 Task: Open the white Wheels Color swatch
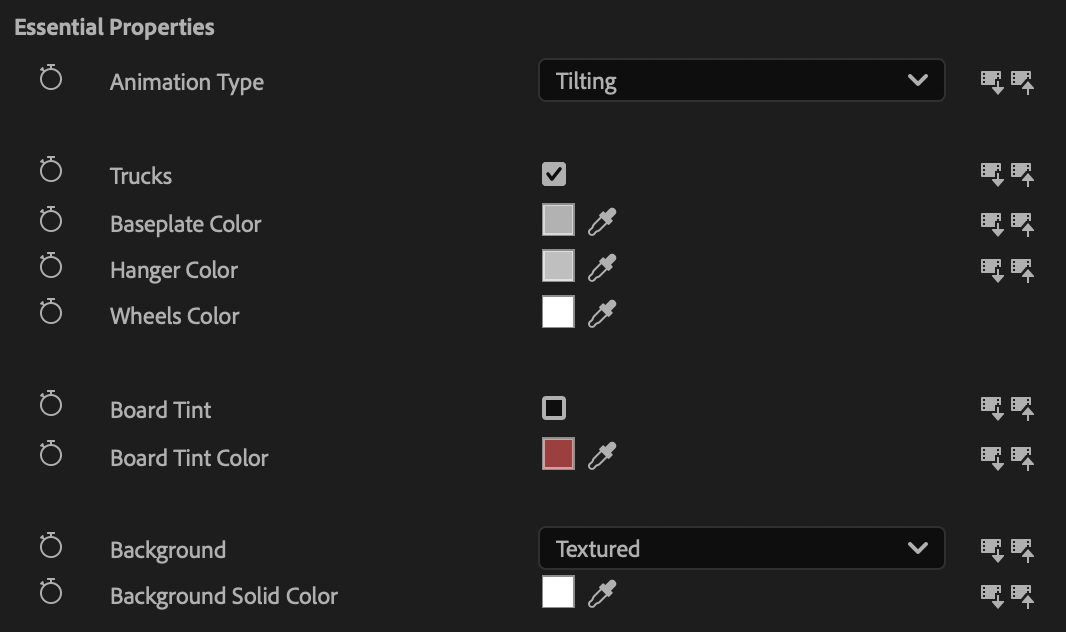558,312
